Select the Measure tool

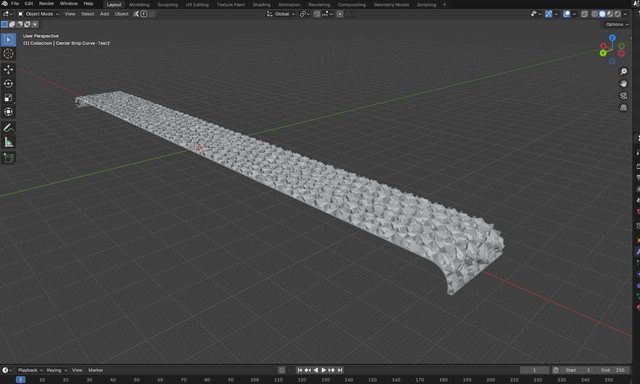pyautogui.click(x=8, y=142)
